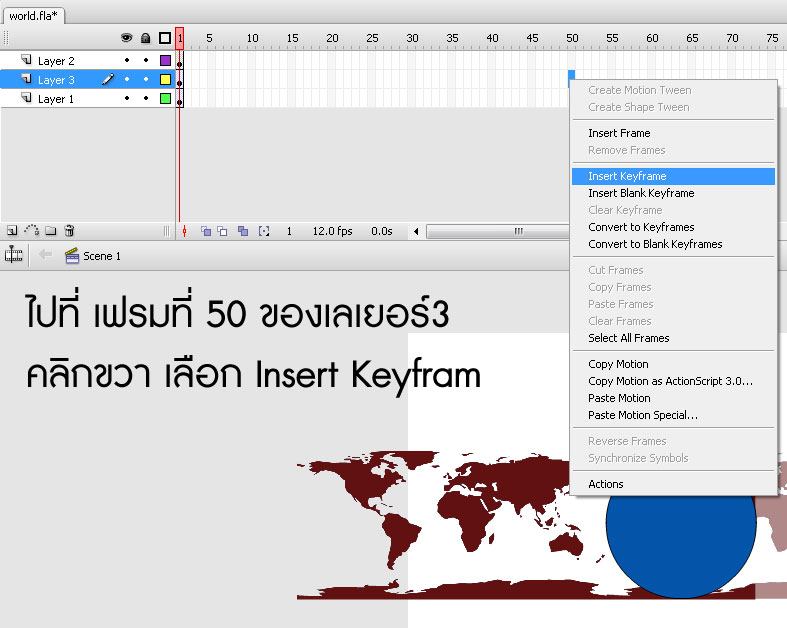Toggle Layer 1 visibility dot
The image size is (787, 628).
[127, 98]
